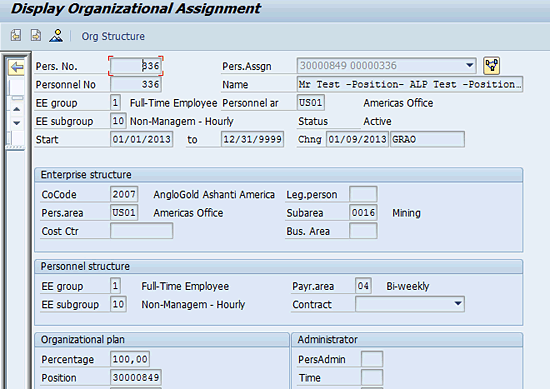Screen dimensions: 550x389
Task: Select the Subarea field 0016
Action: 363,213
